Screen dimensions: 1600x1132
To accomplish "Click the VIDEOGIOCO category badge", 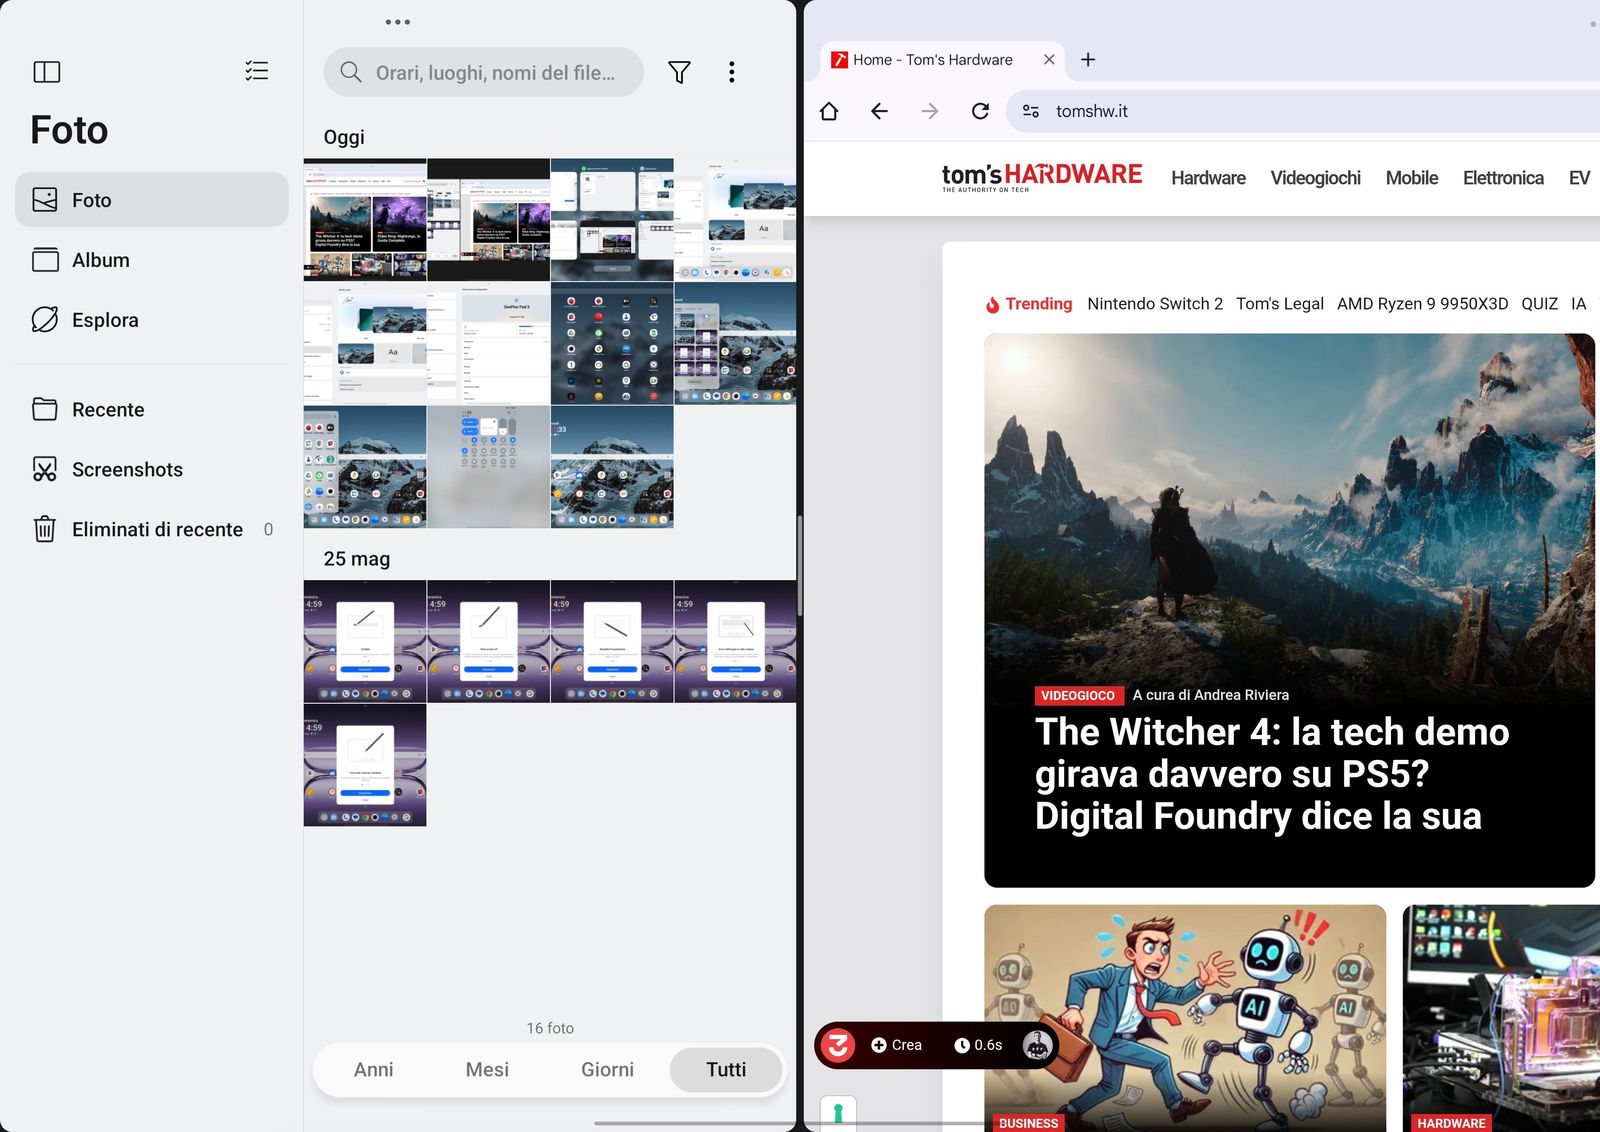I will point(1077,695).
